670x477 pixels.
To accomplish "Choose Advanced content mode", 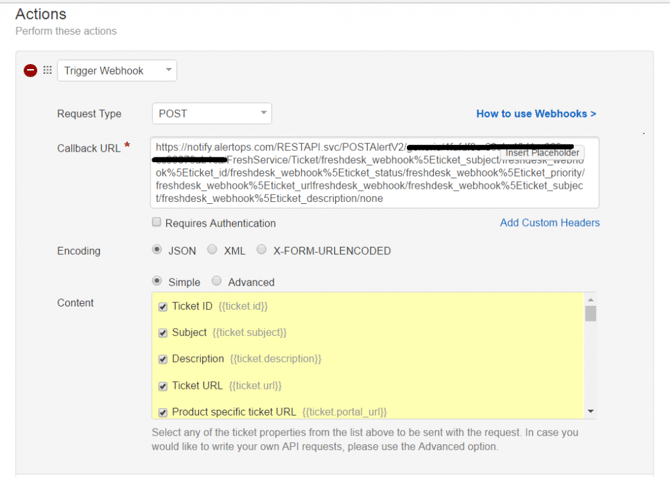I will [x=216, y=282].
